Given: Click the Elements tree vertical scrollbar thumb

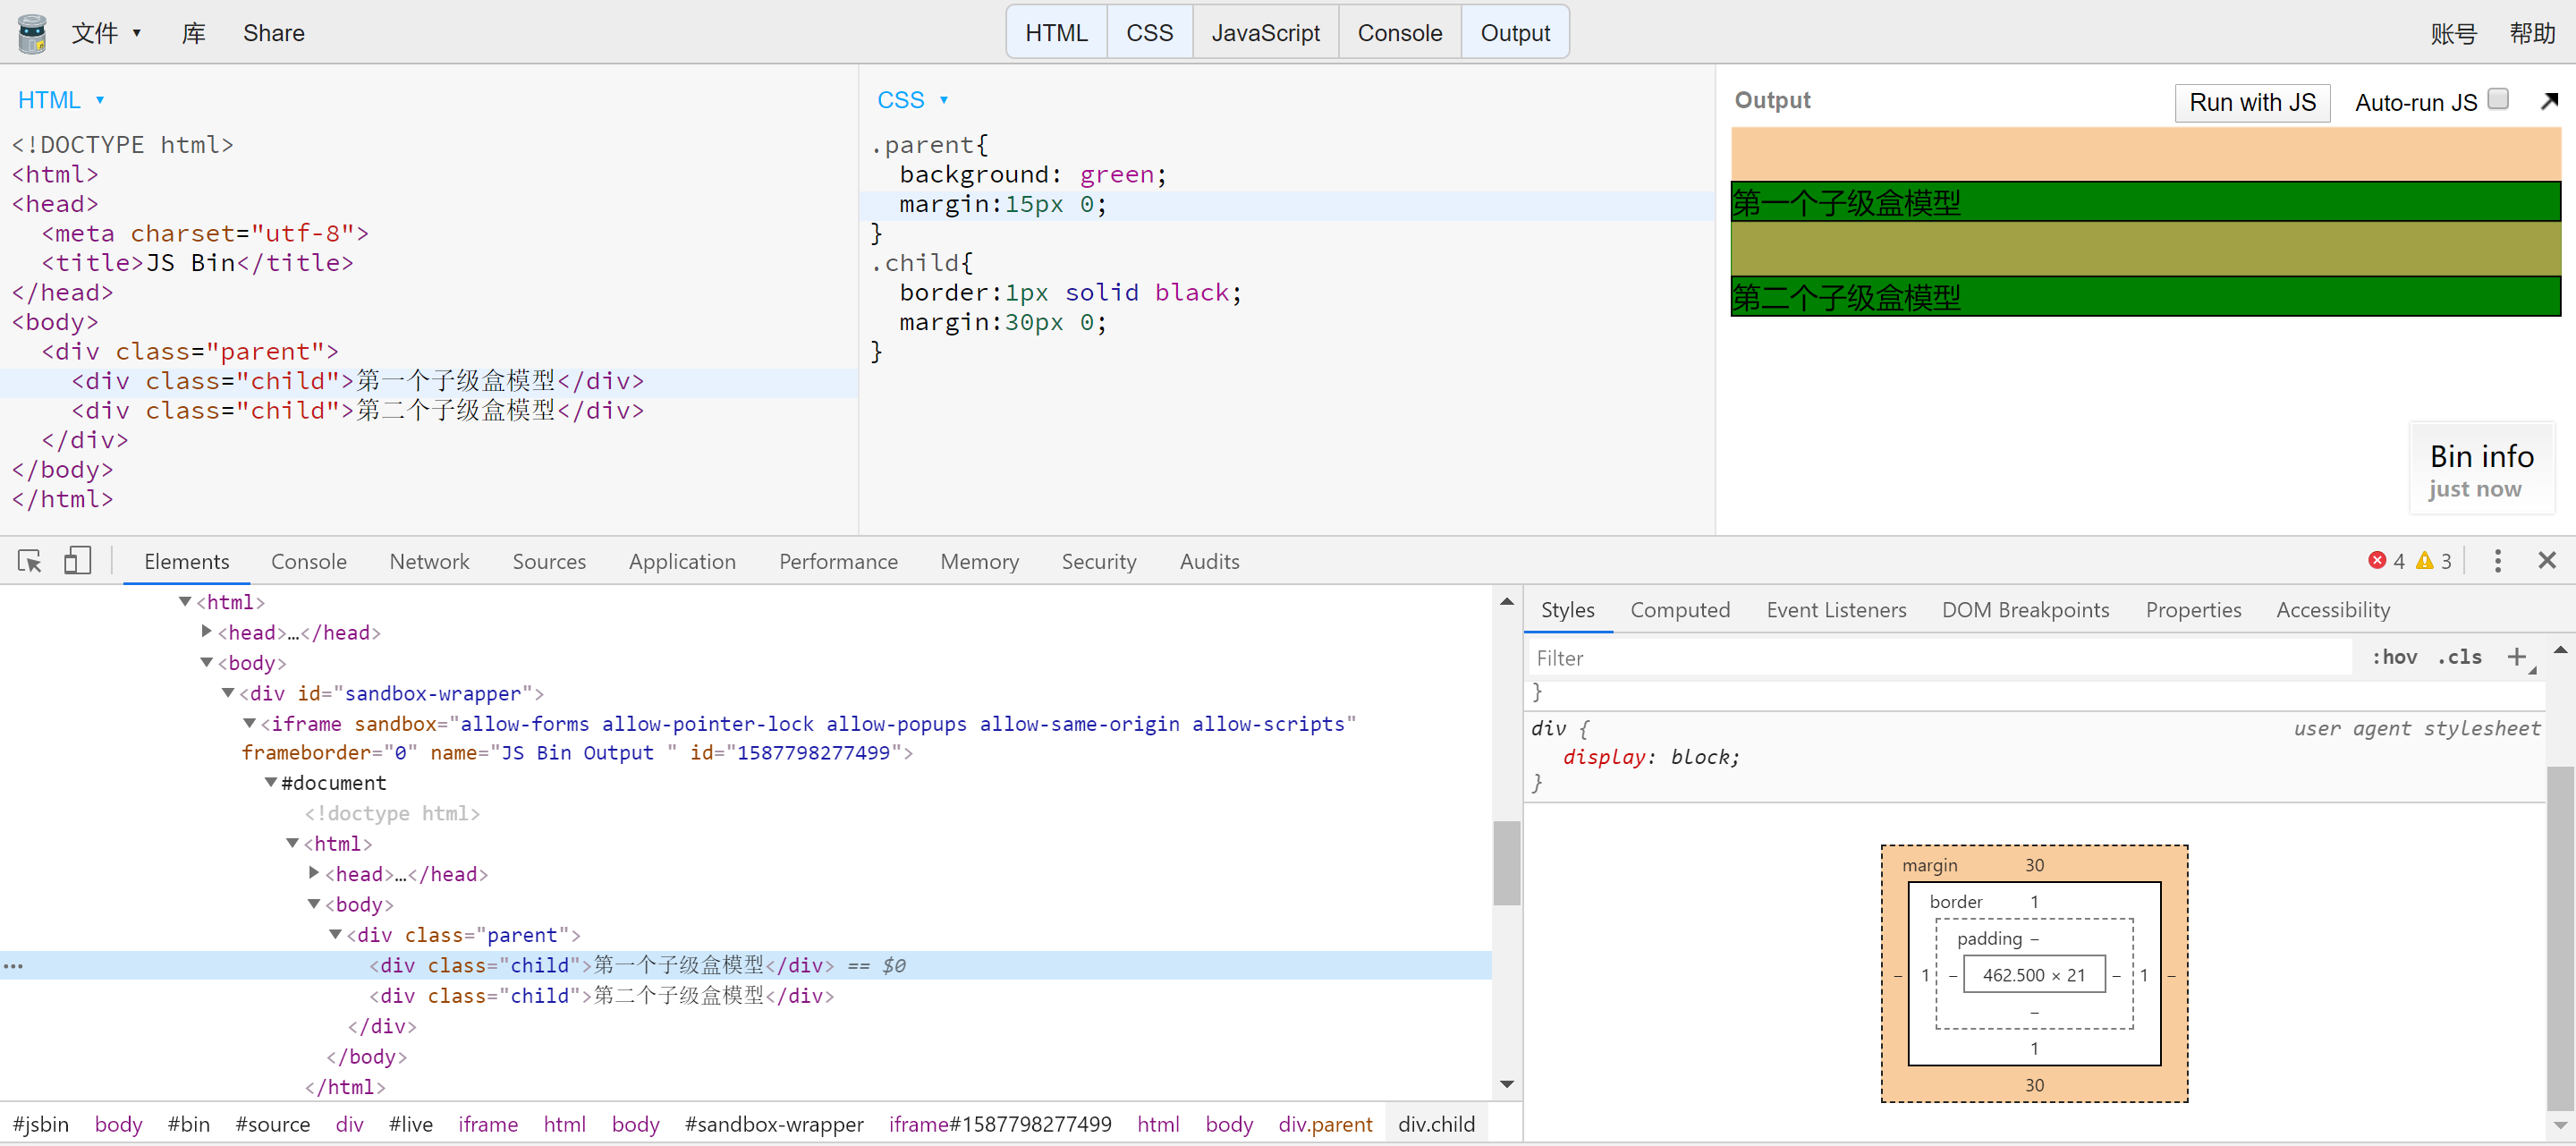Looking at the screenshot, I should [1507, 862].
